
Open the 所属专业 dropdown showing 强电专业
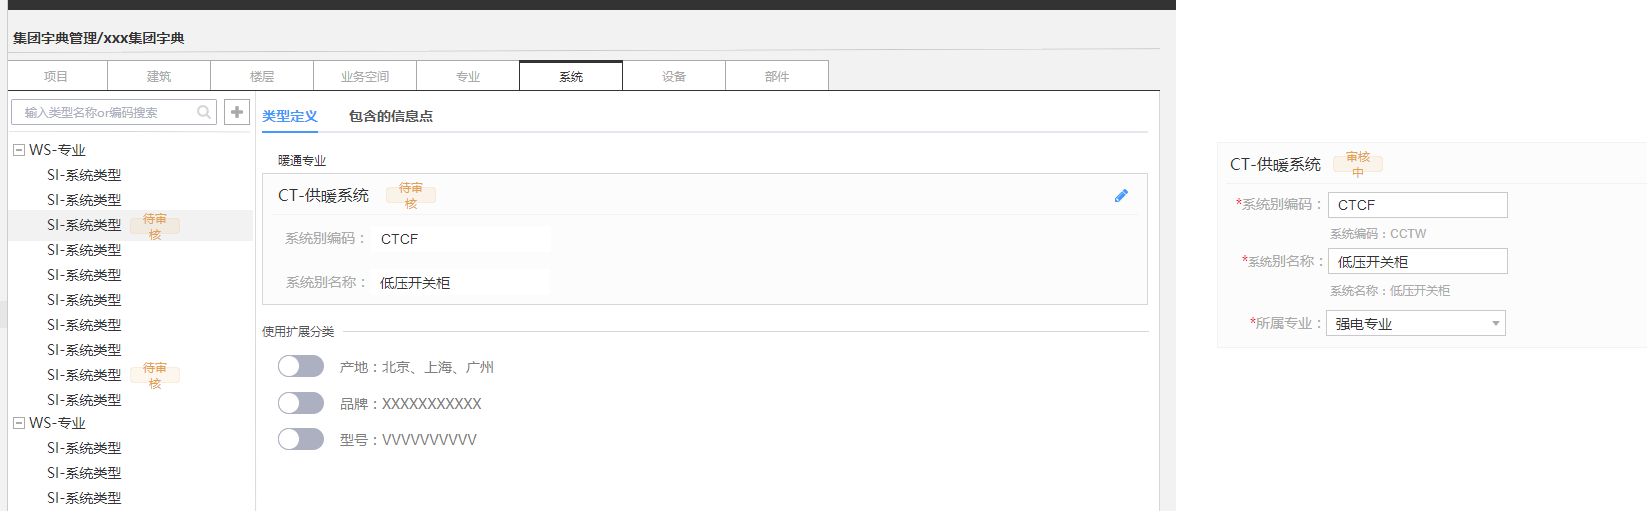point(1415,323)
